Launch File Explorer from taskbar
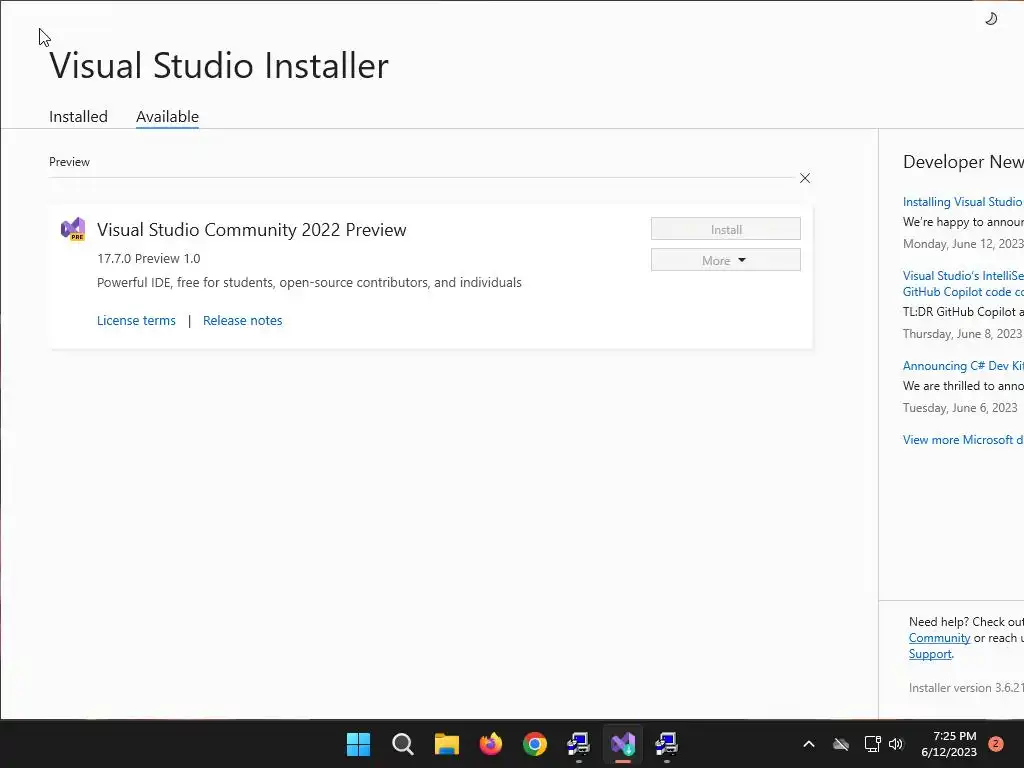Screen dimensions: 1024x768 click(447, 744)
